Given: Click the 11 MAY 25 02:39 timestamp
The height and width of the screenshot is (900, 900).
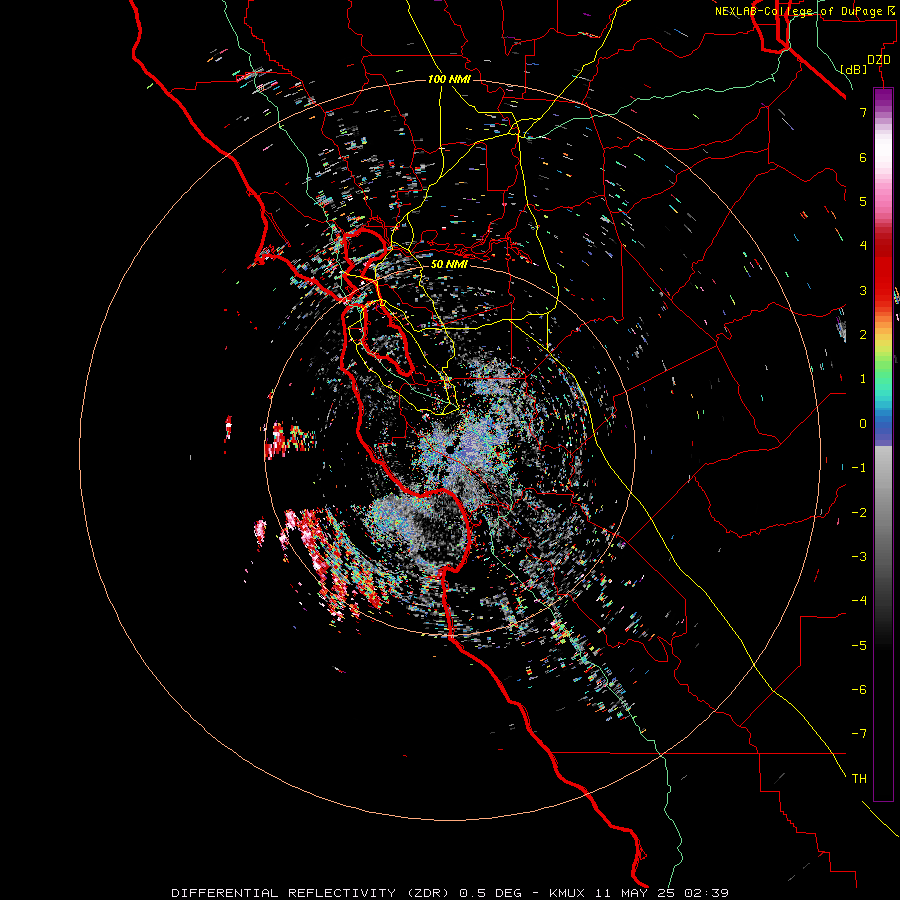Looking at the screenshot, I should point(662,893).
